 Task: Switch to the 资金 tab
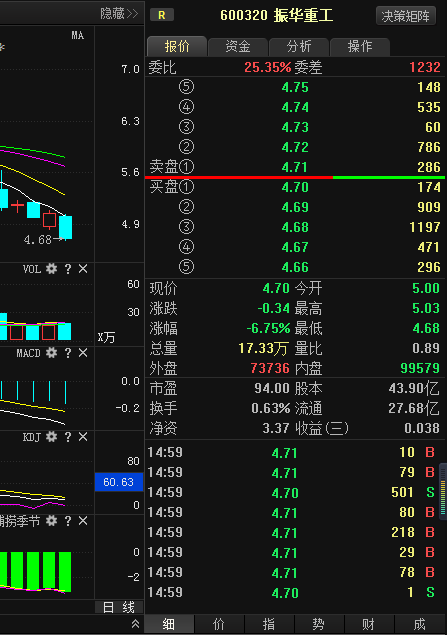(x=238, y=47)
